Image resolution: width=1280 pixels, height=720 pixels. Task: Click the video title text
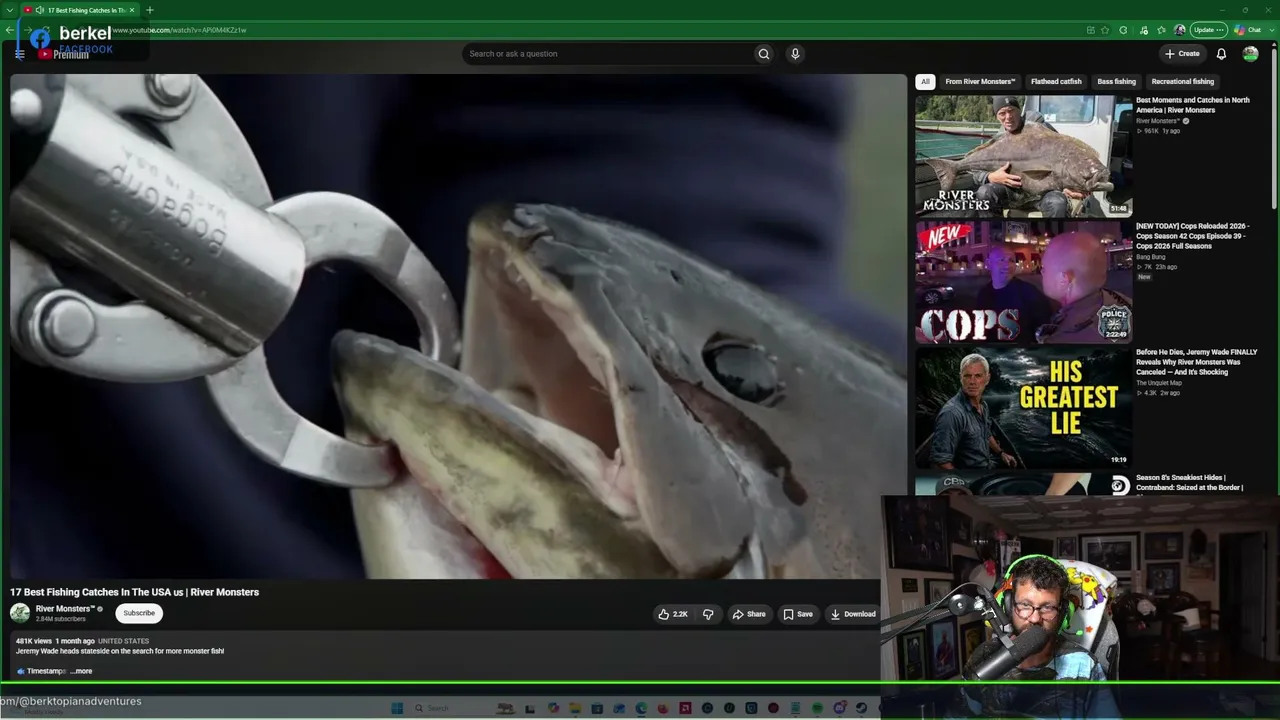click(135, 592)
